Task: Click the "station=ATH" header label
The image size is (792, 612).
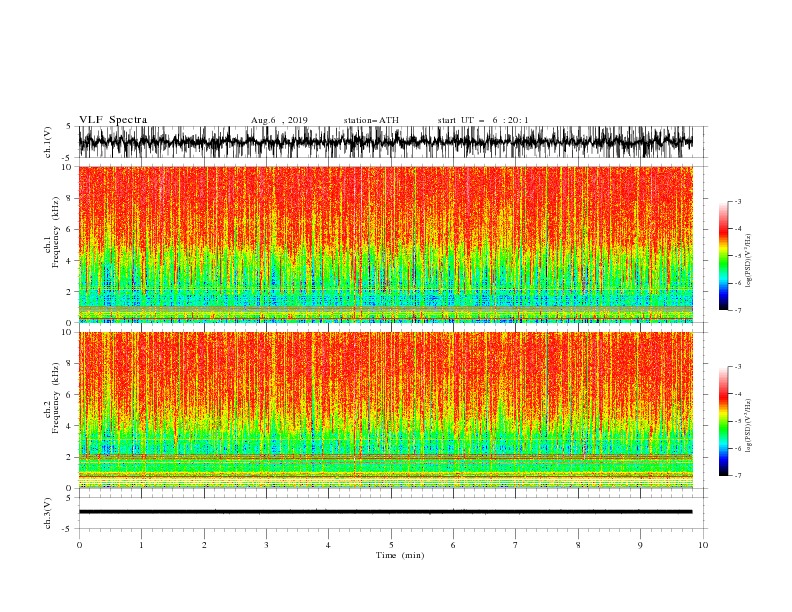Action: coord(371,120)
